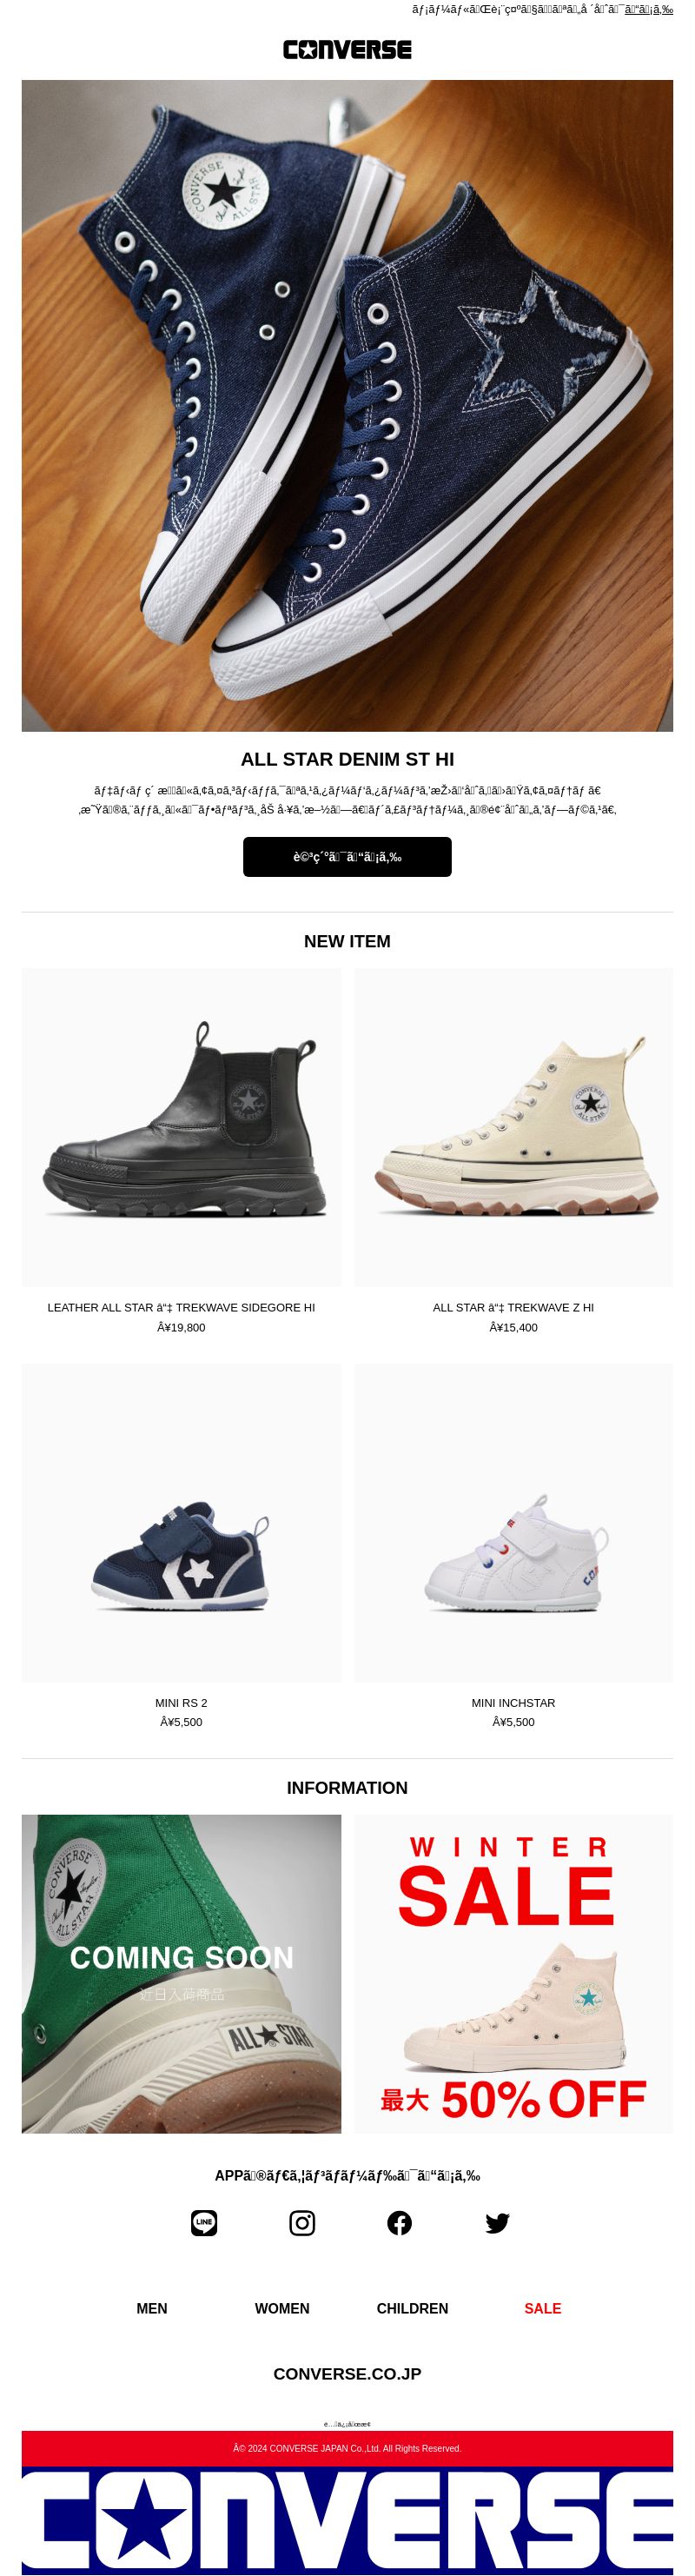Open the navy MINI RS 2 shoe image
The width and height of the screenshot is (695, 2576).
click(181, 1522)
